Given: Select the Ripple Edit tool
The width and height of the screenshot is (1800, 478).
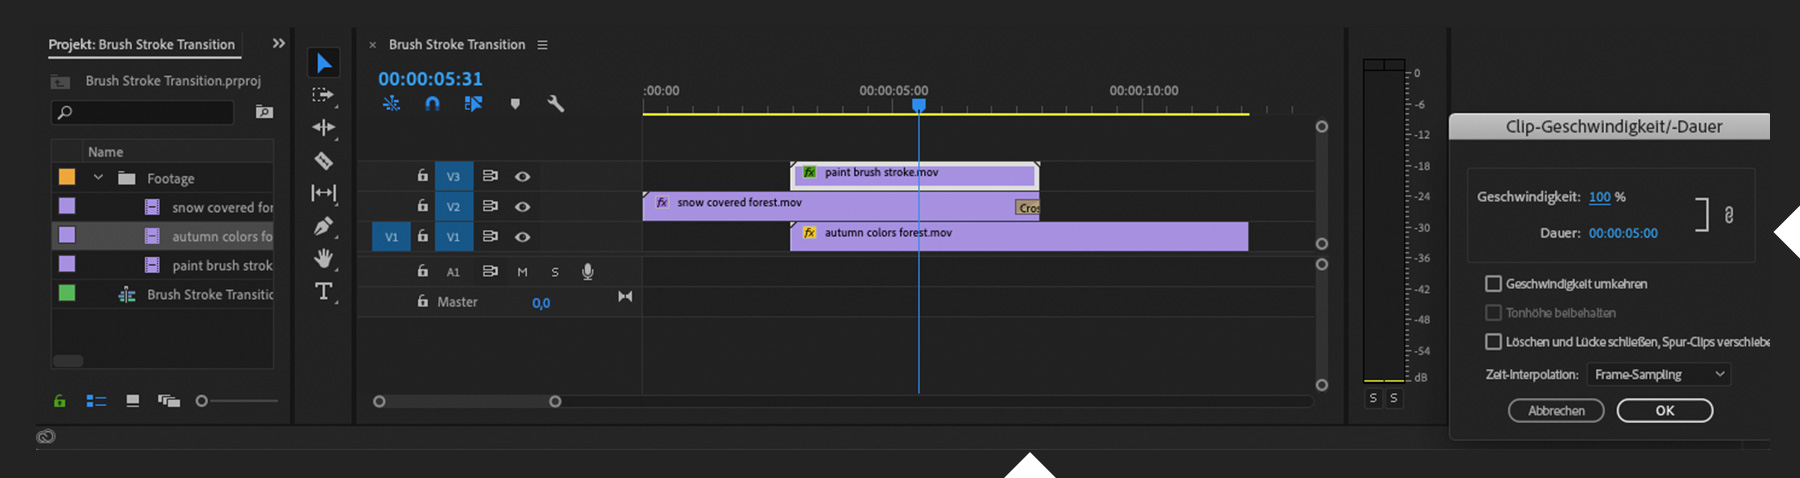Looking at the screenshot, I should click(x=323, y=127).
